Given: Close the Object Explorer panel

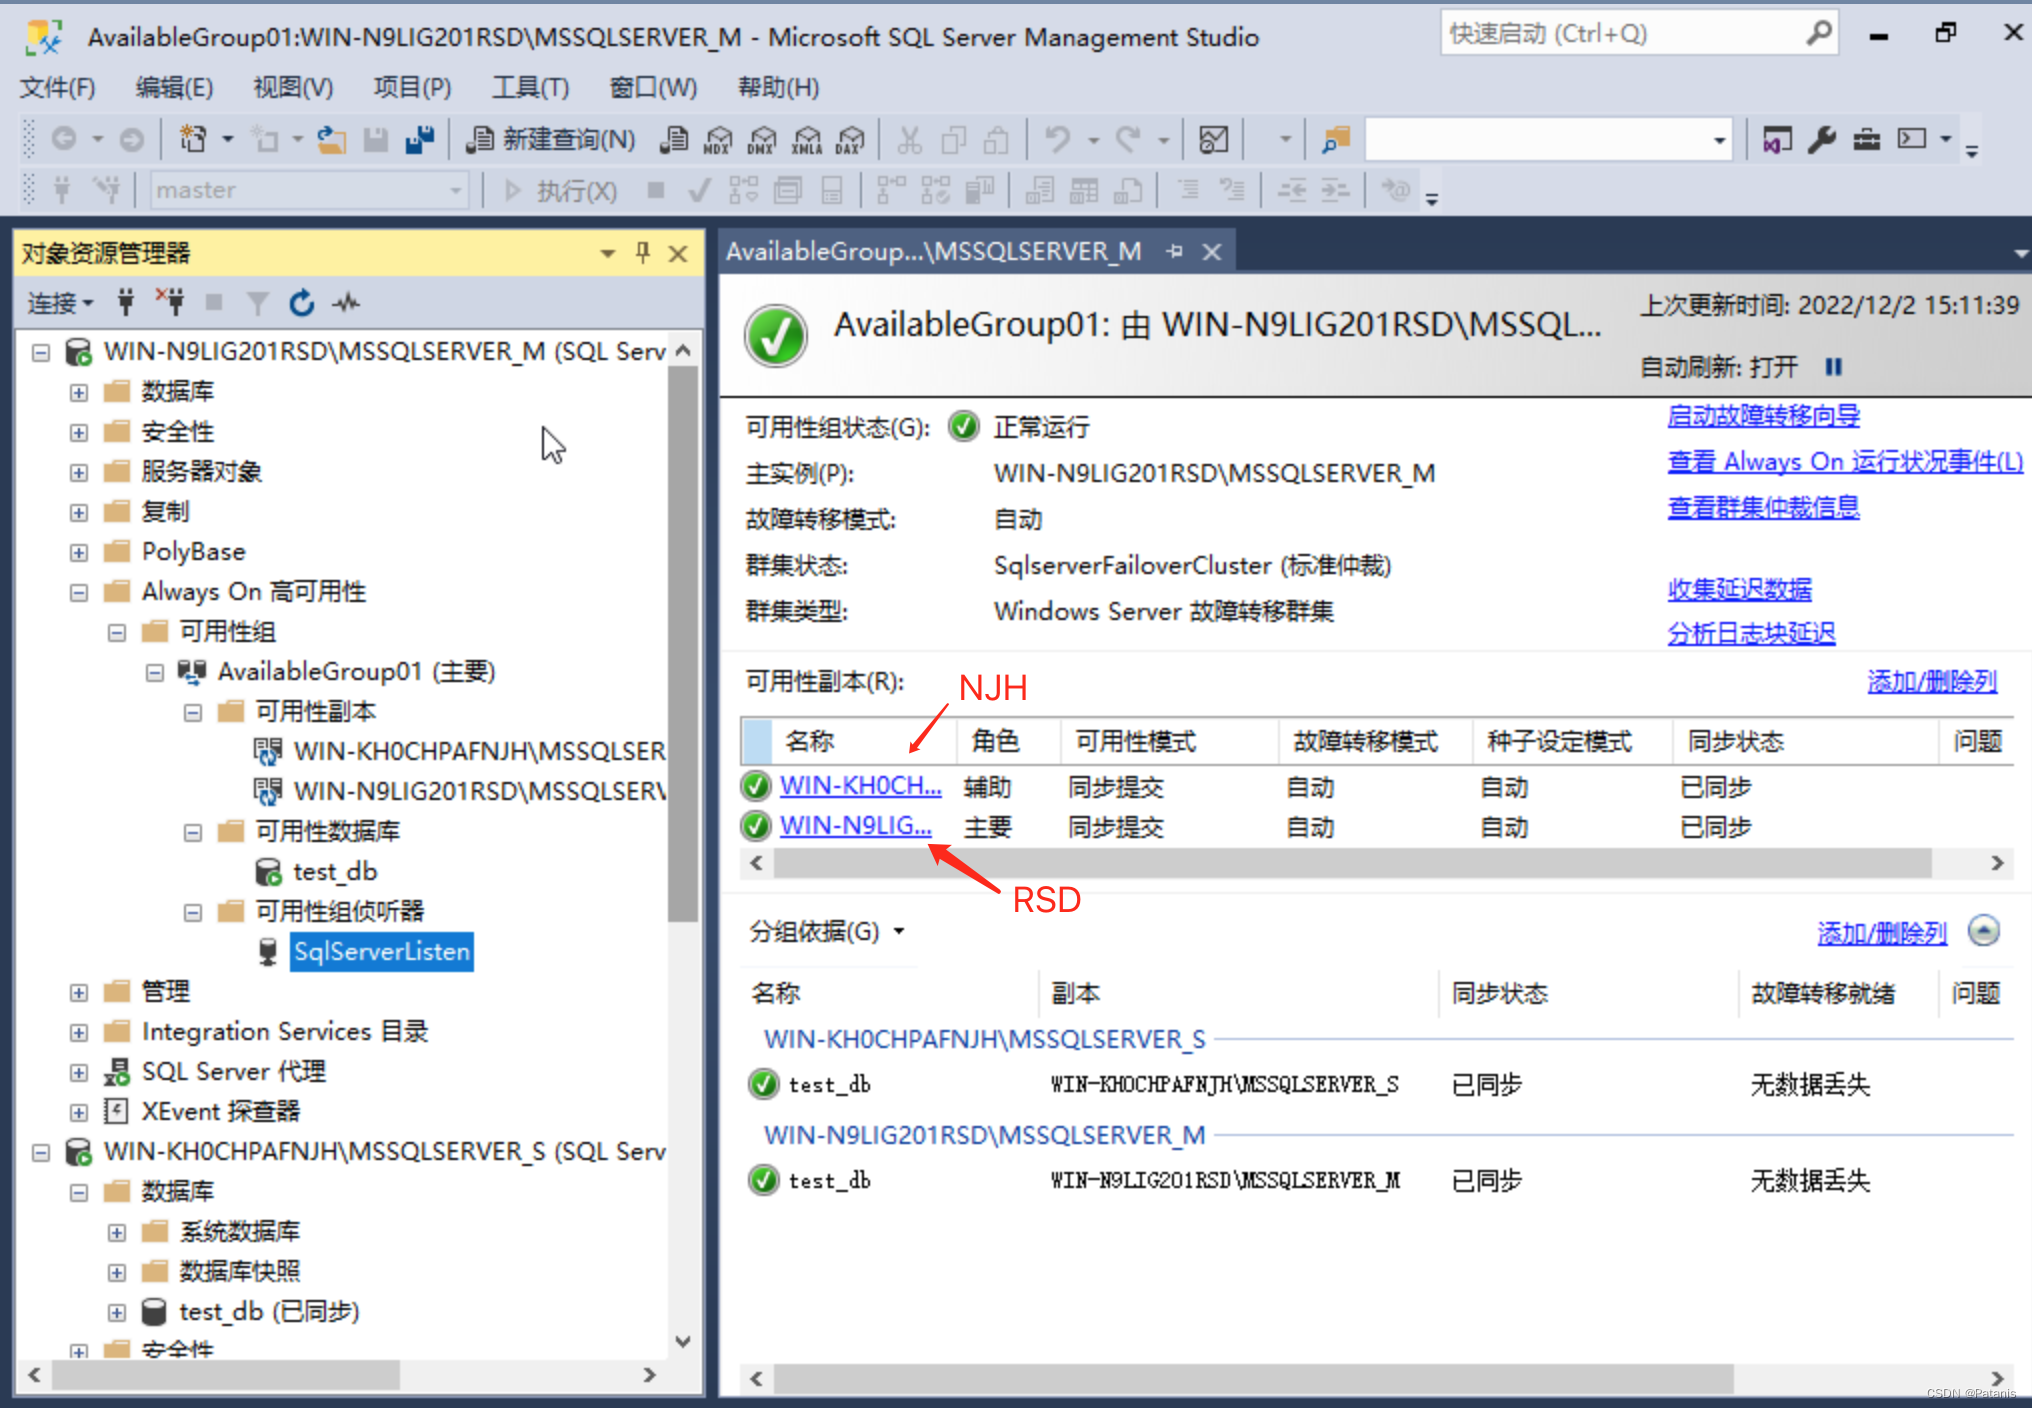Looking at the screenshot, I should click(678, 253).
